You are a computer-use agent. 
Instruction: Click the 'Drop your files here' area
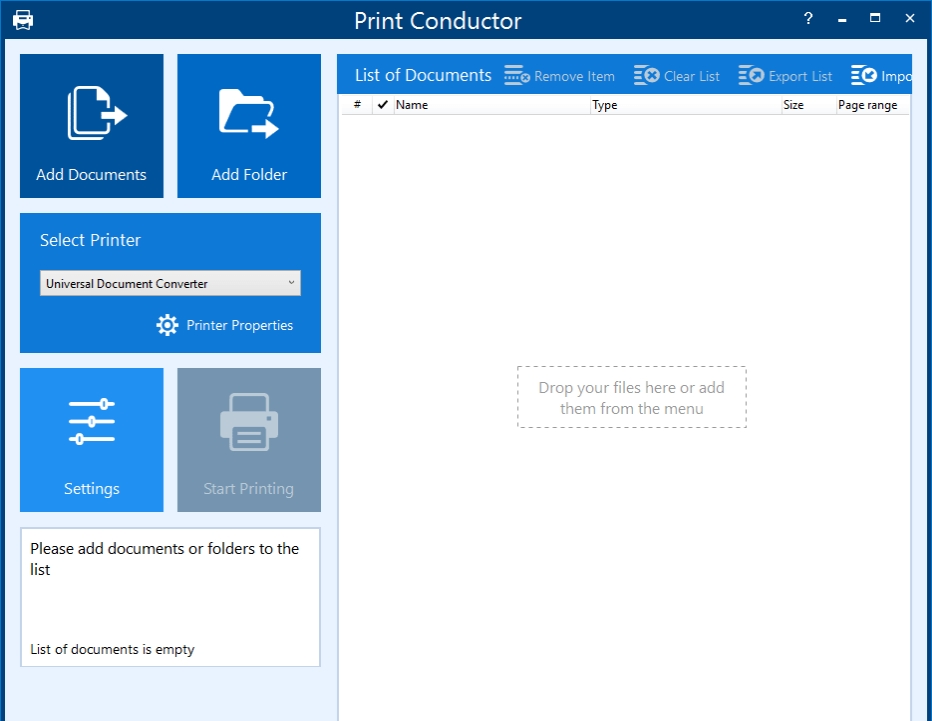(631, 398)
